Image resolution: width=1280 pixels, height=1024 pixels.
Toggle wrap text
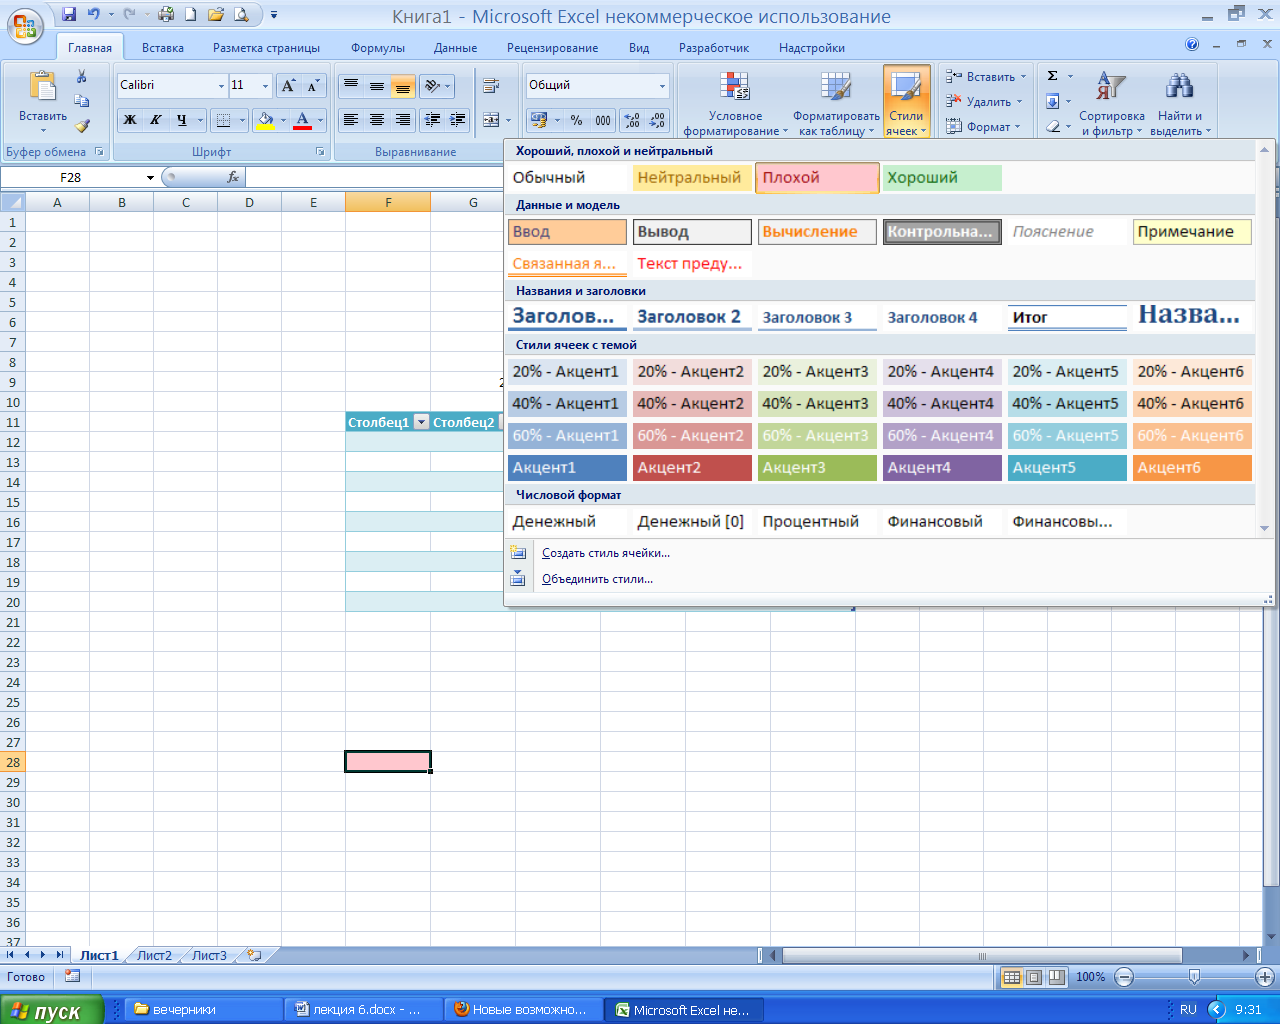click(491, 86)
